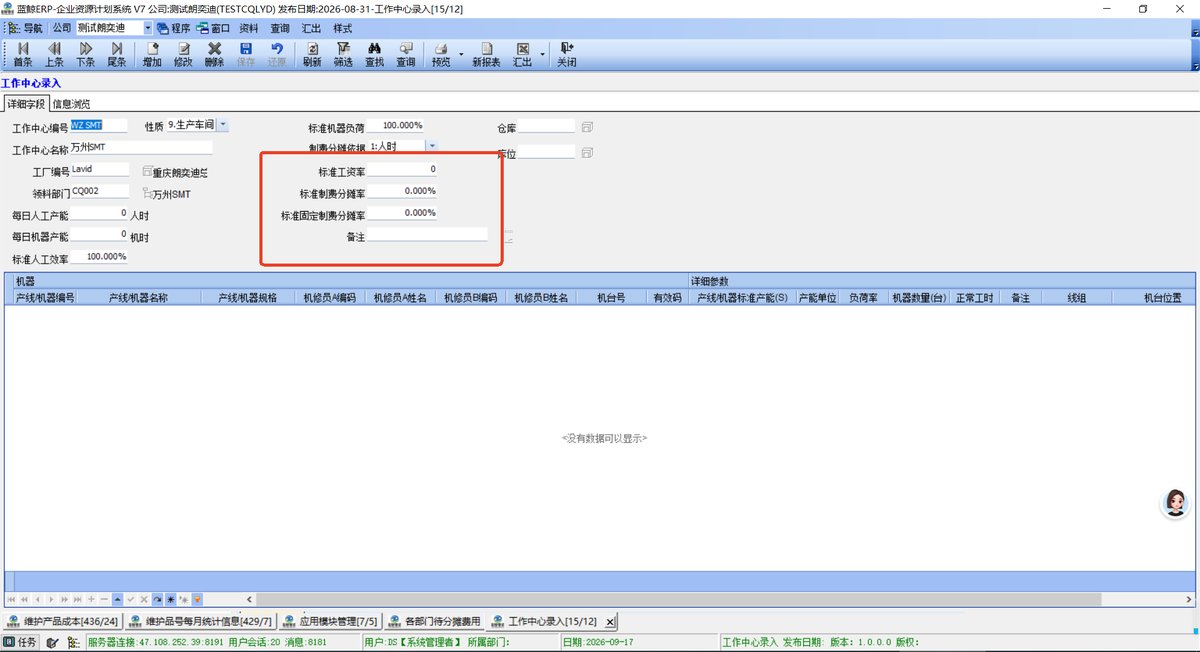The width and height of the screenshot is (1200, 652).
Task: Go to the previous record (上条)
Action: pos(54,54)
